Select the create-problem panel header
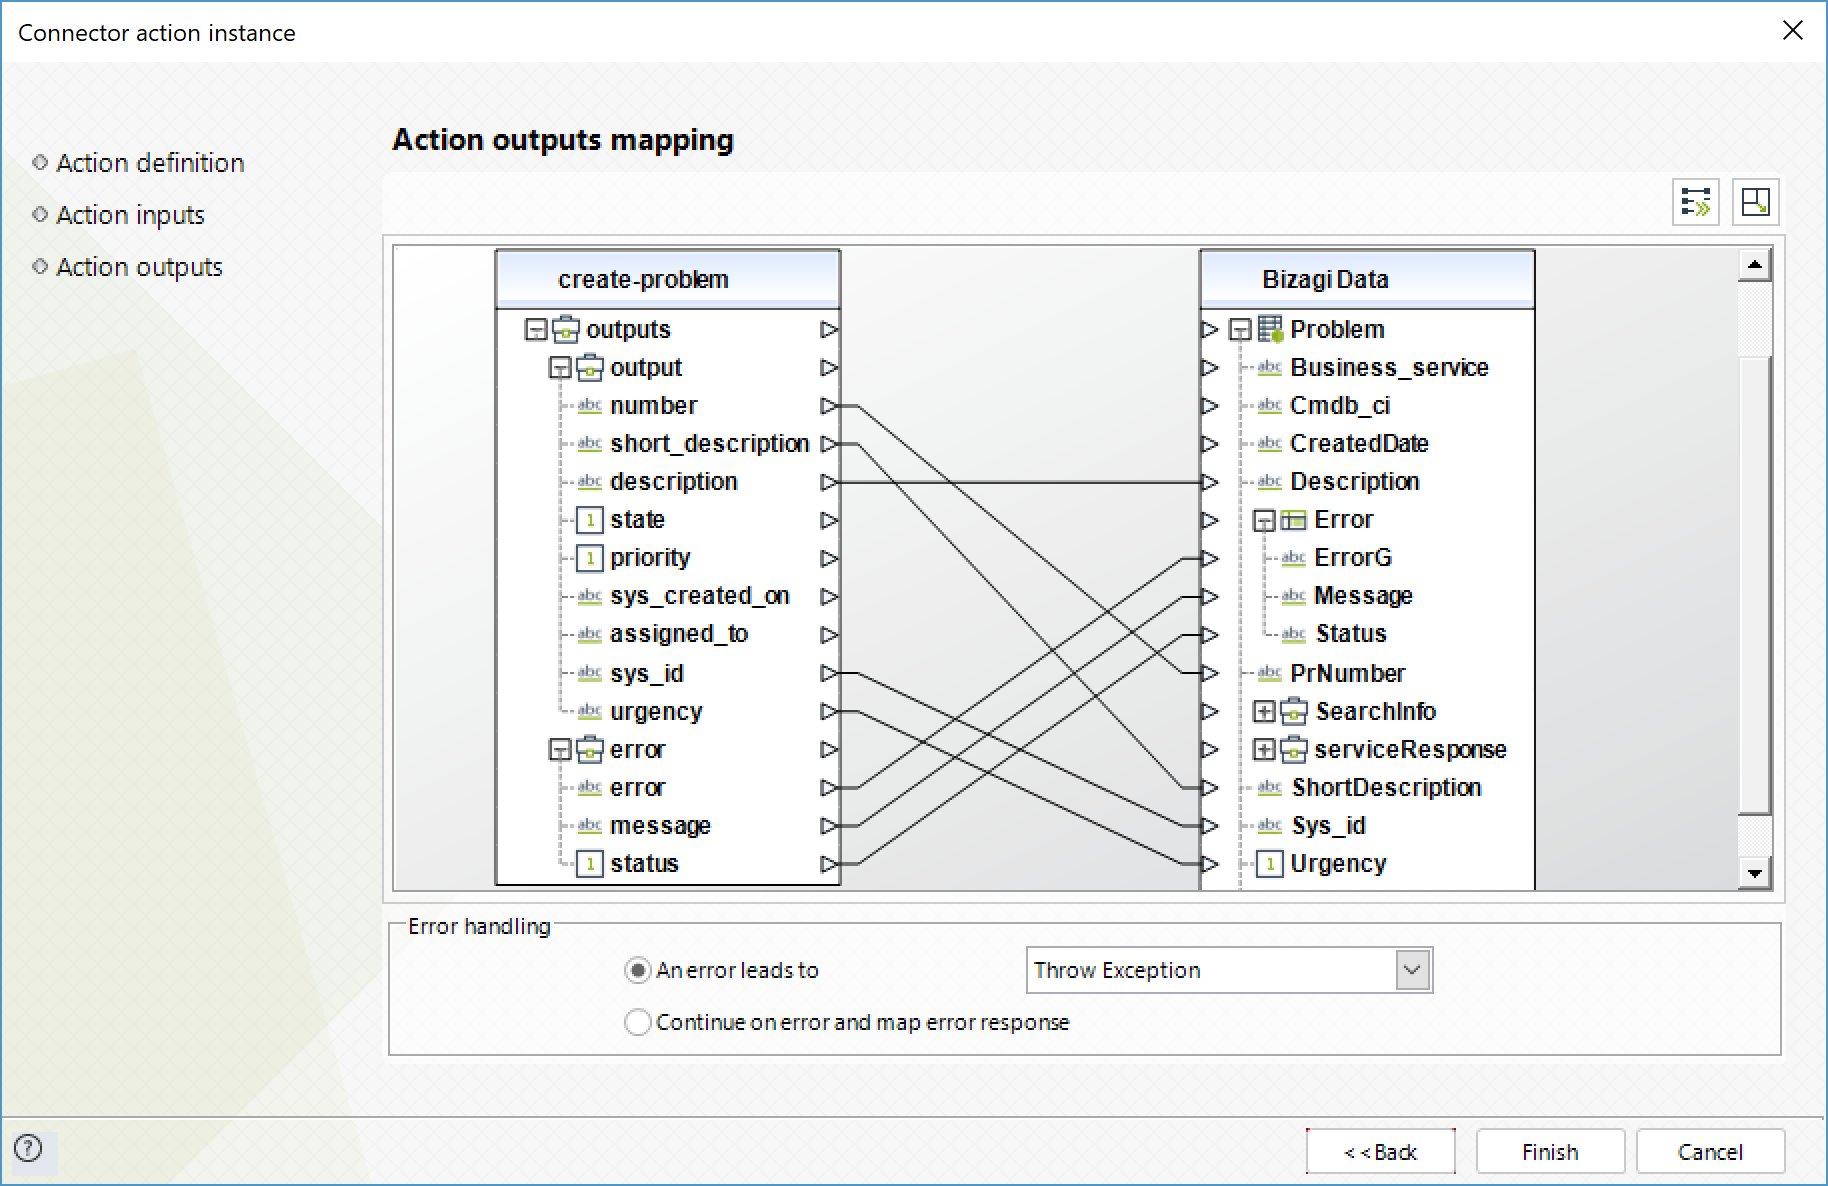The image size is (1828, 1186). point(668,279)
